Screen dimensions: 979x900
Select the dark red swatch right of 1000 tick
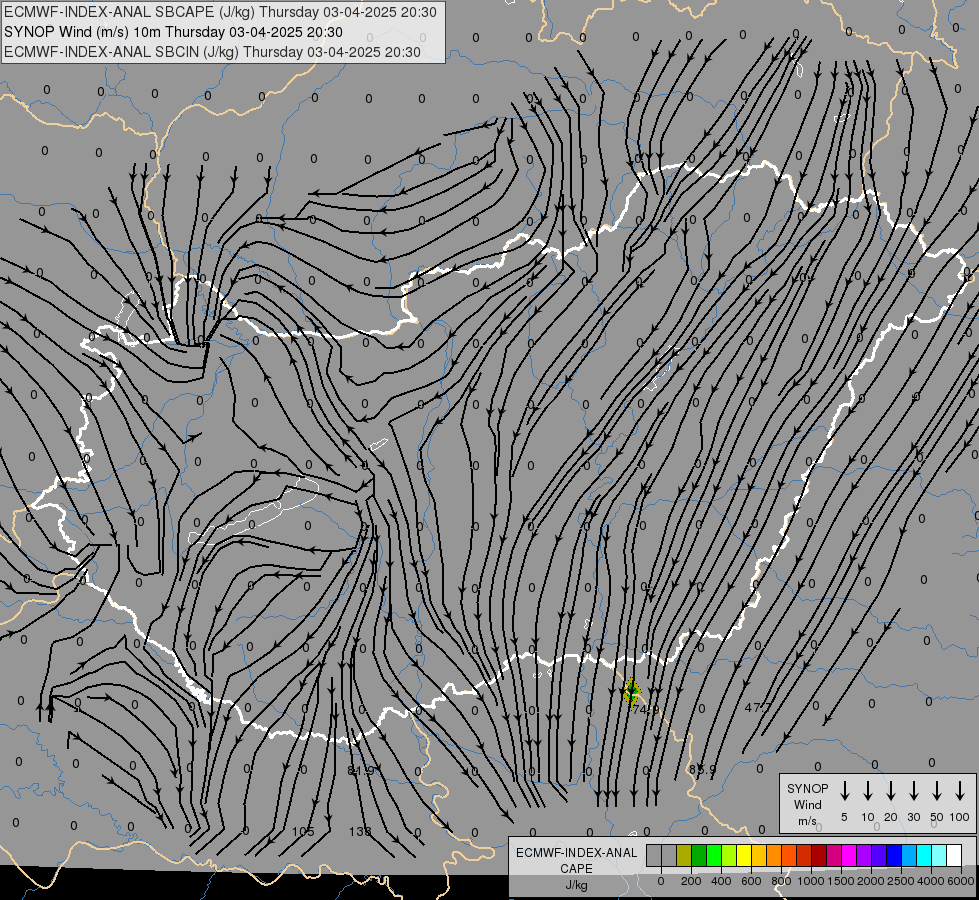point(819,855)
